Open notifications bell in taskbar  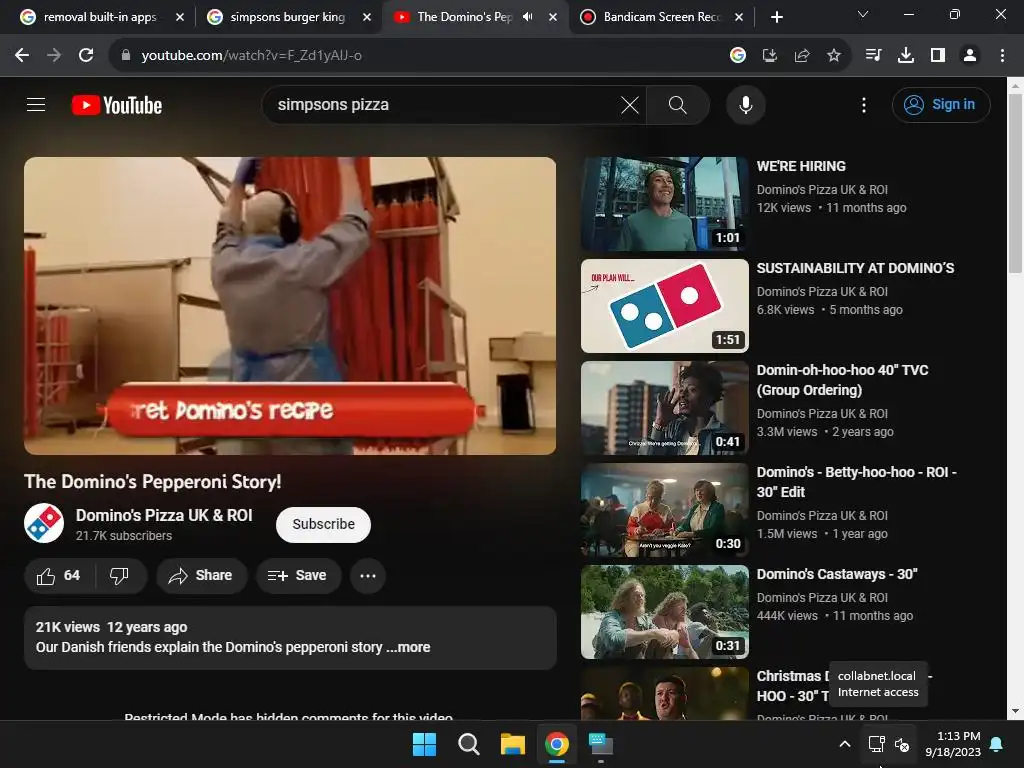click(x=997, y=744)
